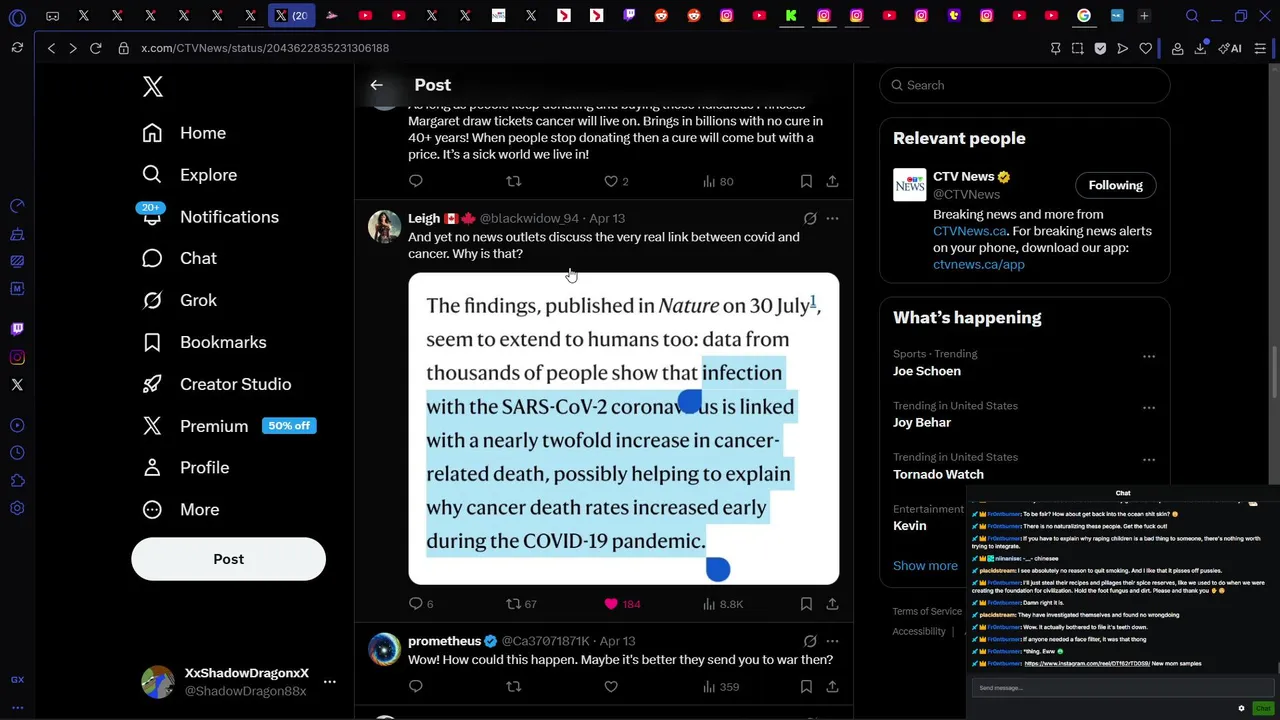Open more options on prometheus post
Screen dimensions: 1280x720
(x=832, y=641)
